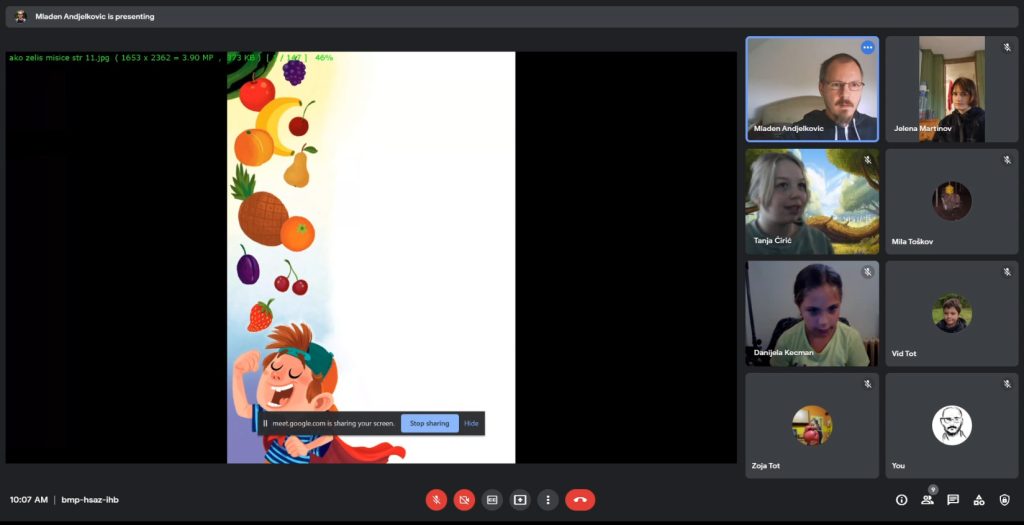Select Tanja Ćirić's video tile
The height and width of the screenshot is (525, 1024).
point(812,201)
